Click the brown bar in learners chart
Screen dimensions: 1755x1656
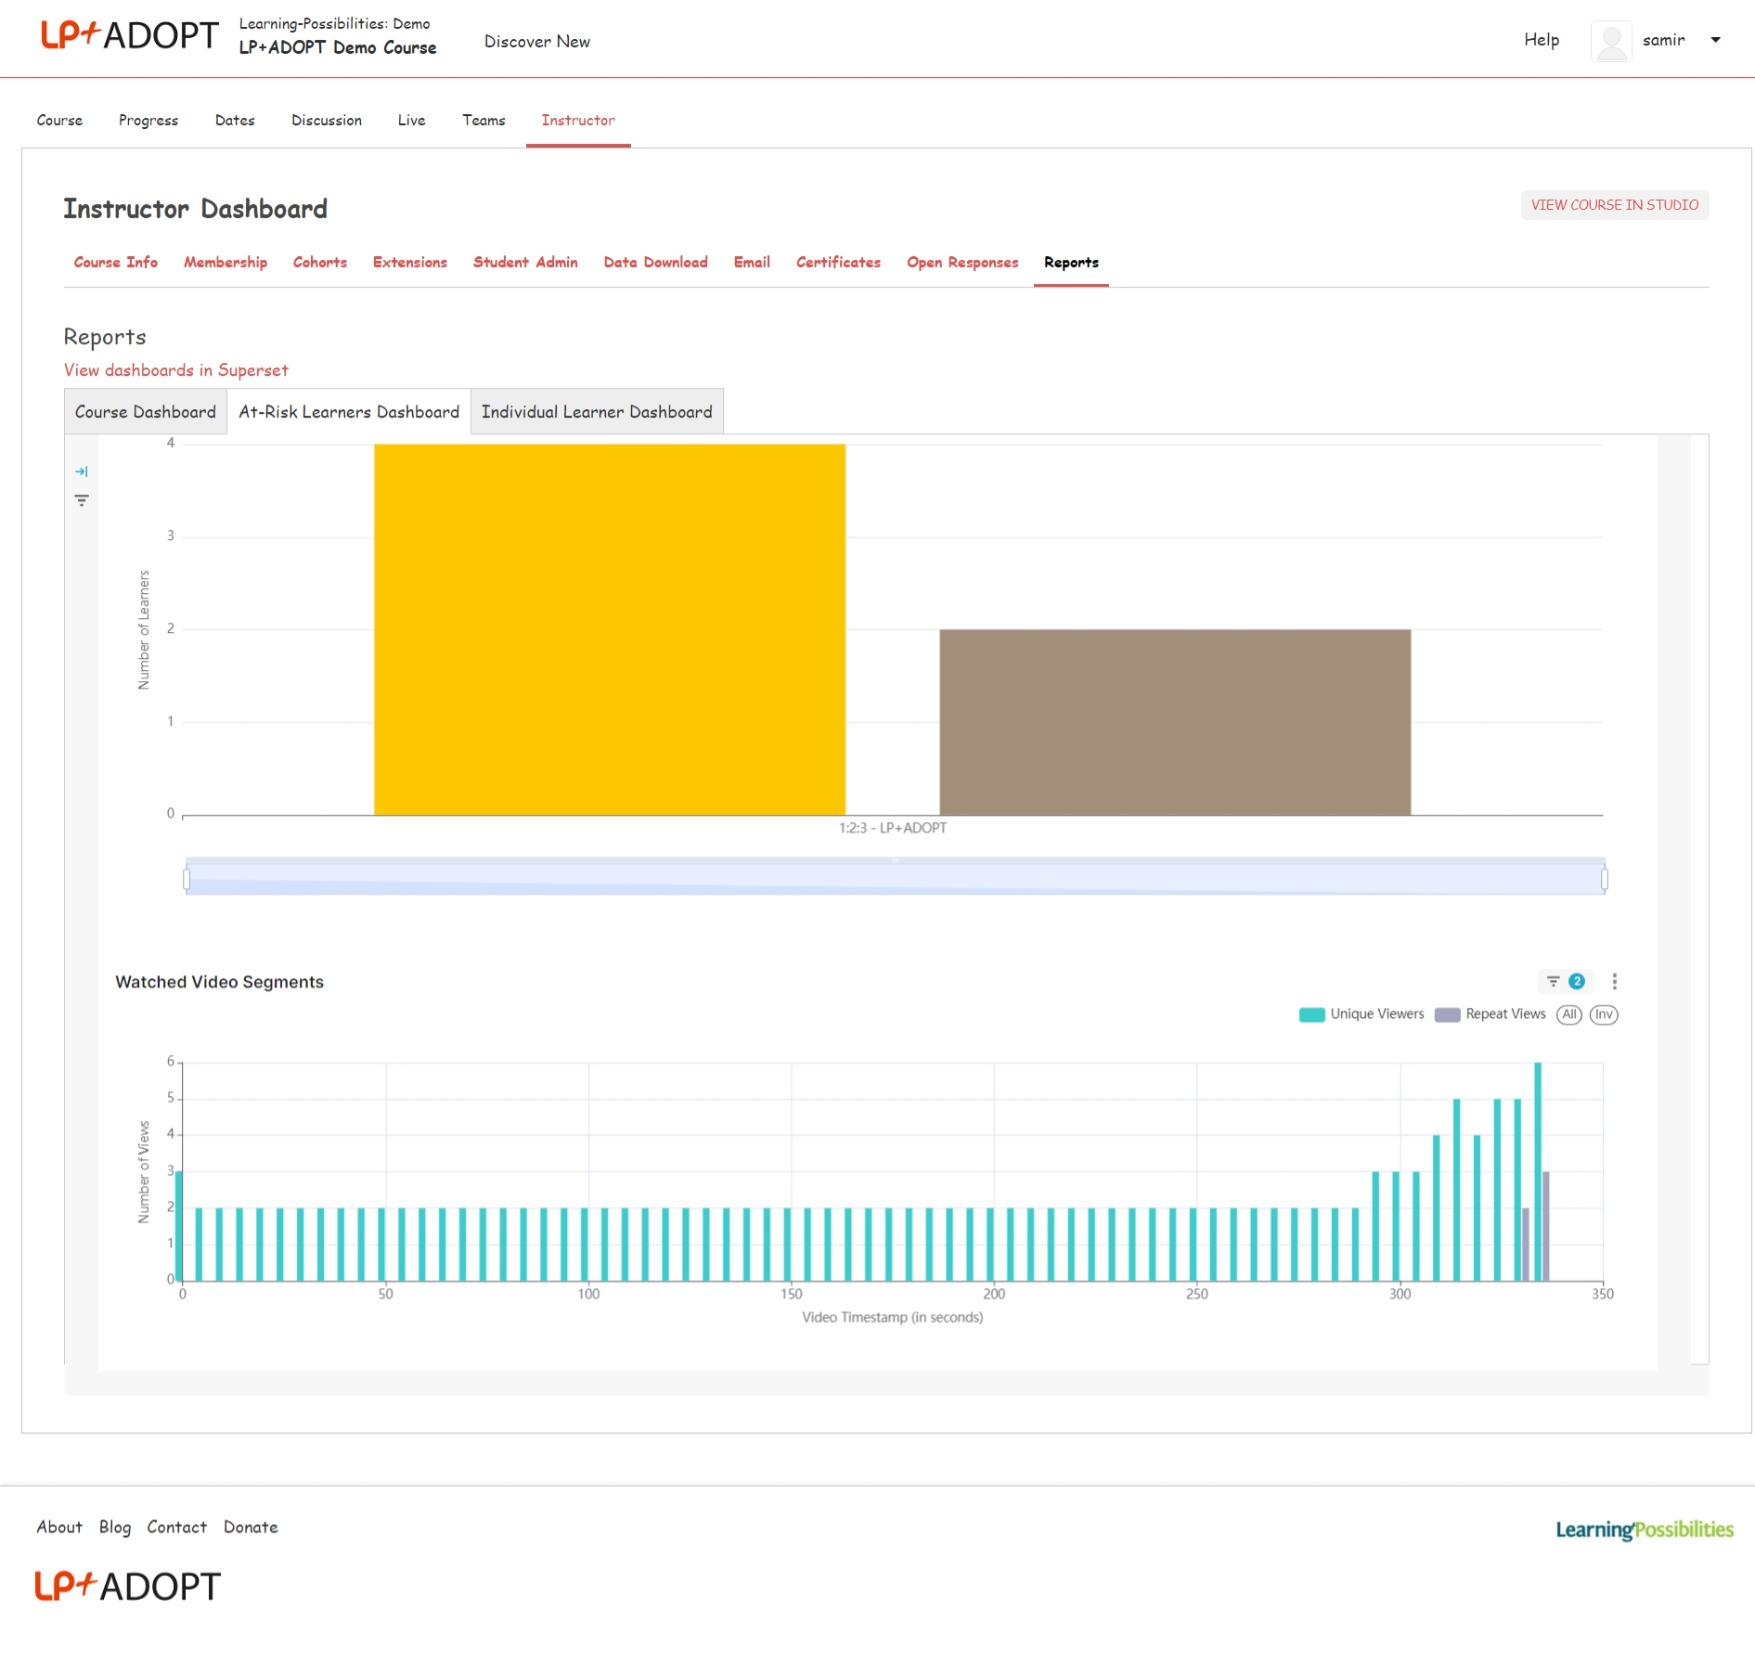click(1175, 722)
